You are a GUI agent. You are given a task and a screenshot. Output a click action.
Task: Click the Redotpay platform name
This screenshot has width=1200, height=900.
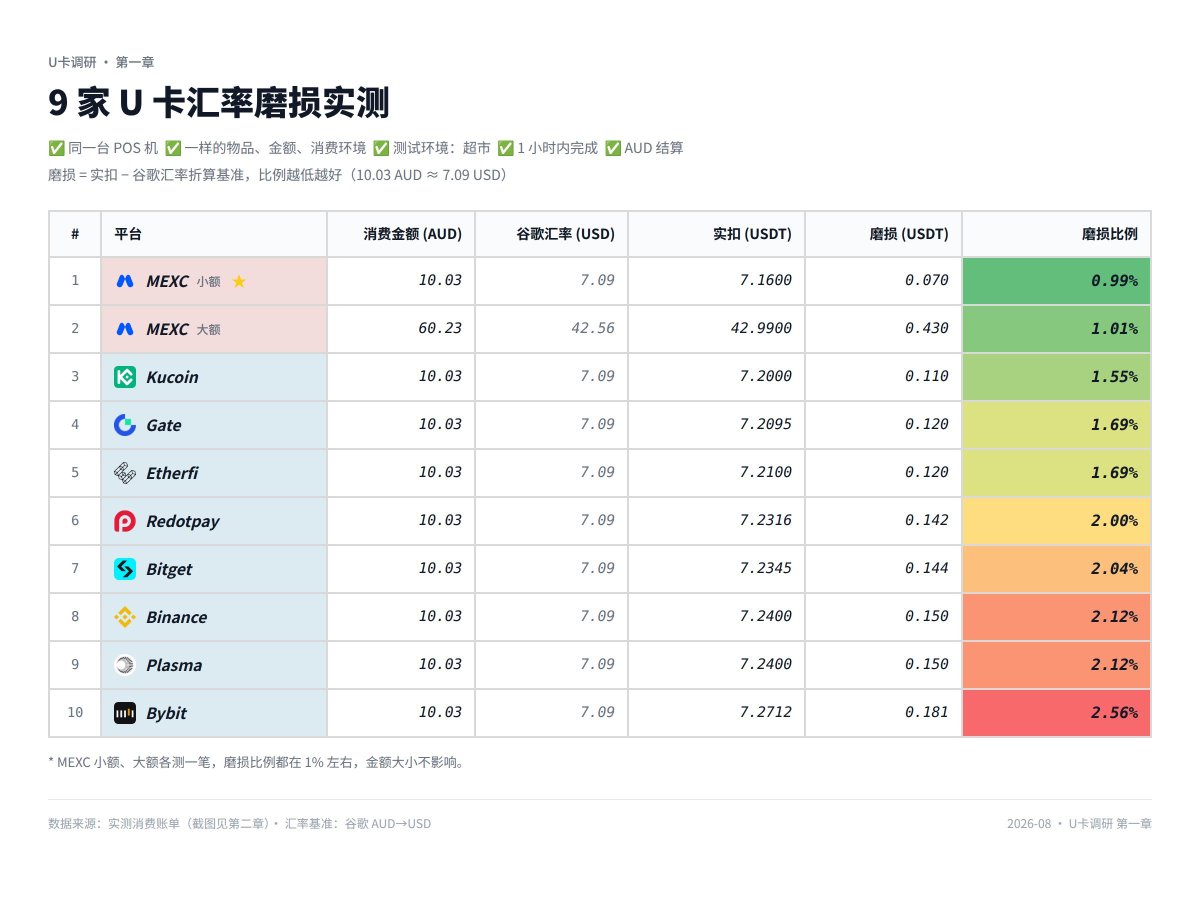(x=183, y=522)
